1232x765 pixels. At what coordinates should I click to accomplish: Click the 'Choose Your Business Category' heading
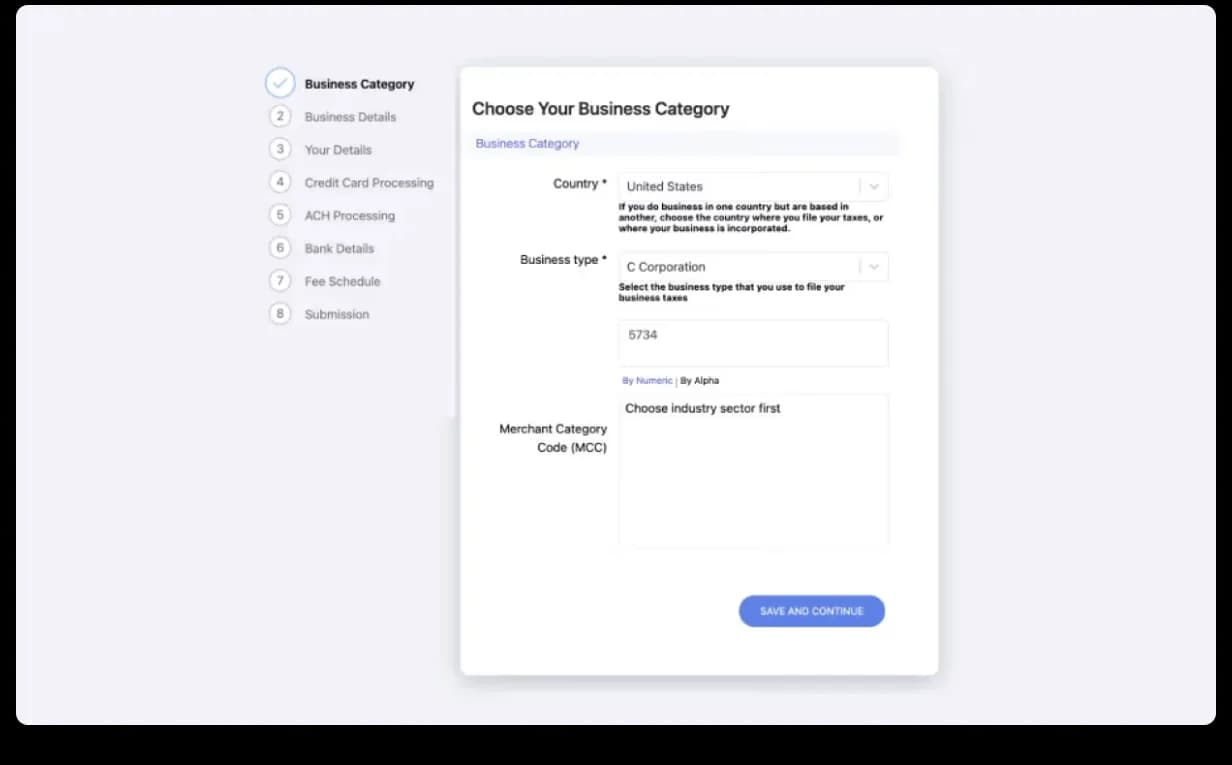click(x=601, y=109)
